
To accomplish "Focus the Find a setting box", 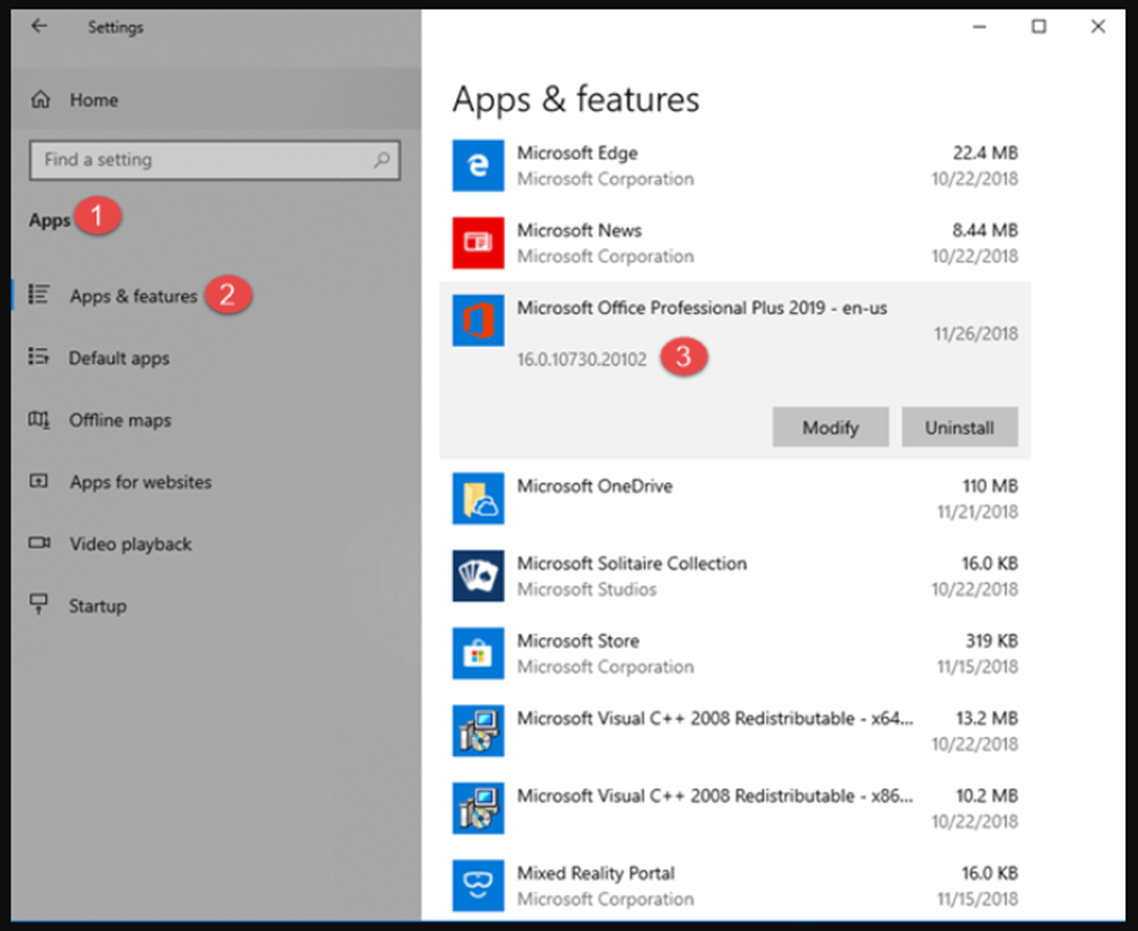I will tap(215, 160).
